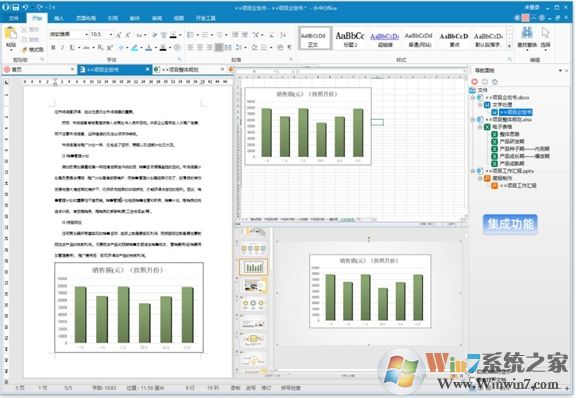This screenshot has height=398, width=575.
Task: Open the navigation panel header dropdown arrow
Action: coord(560,70)
